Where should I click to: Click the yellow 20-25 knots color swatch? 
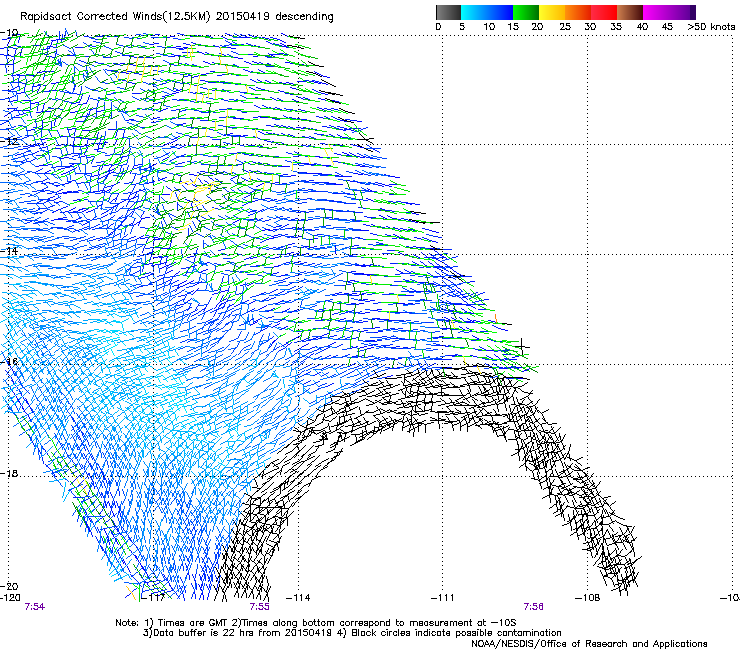(552, 12)
